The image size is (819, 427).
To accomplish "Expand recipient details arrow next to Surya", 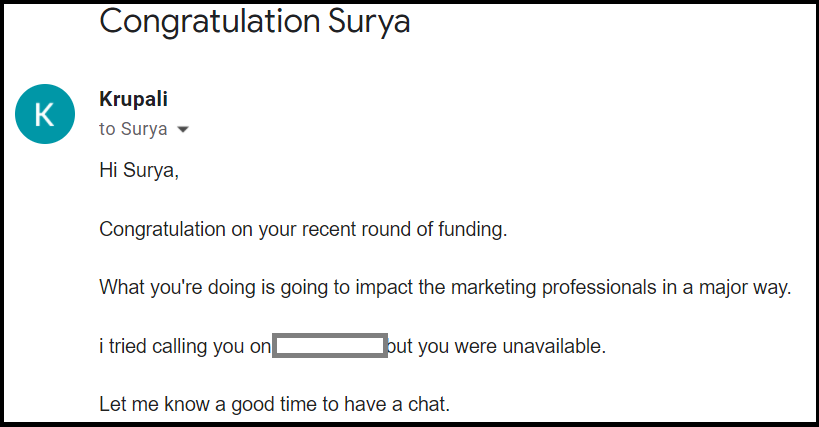I will (182, 129).
